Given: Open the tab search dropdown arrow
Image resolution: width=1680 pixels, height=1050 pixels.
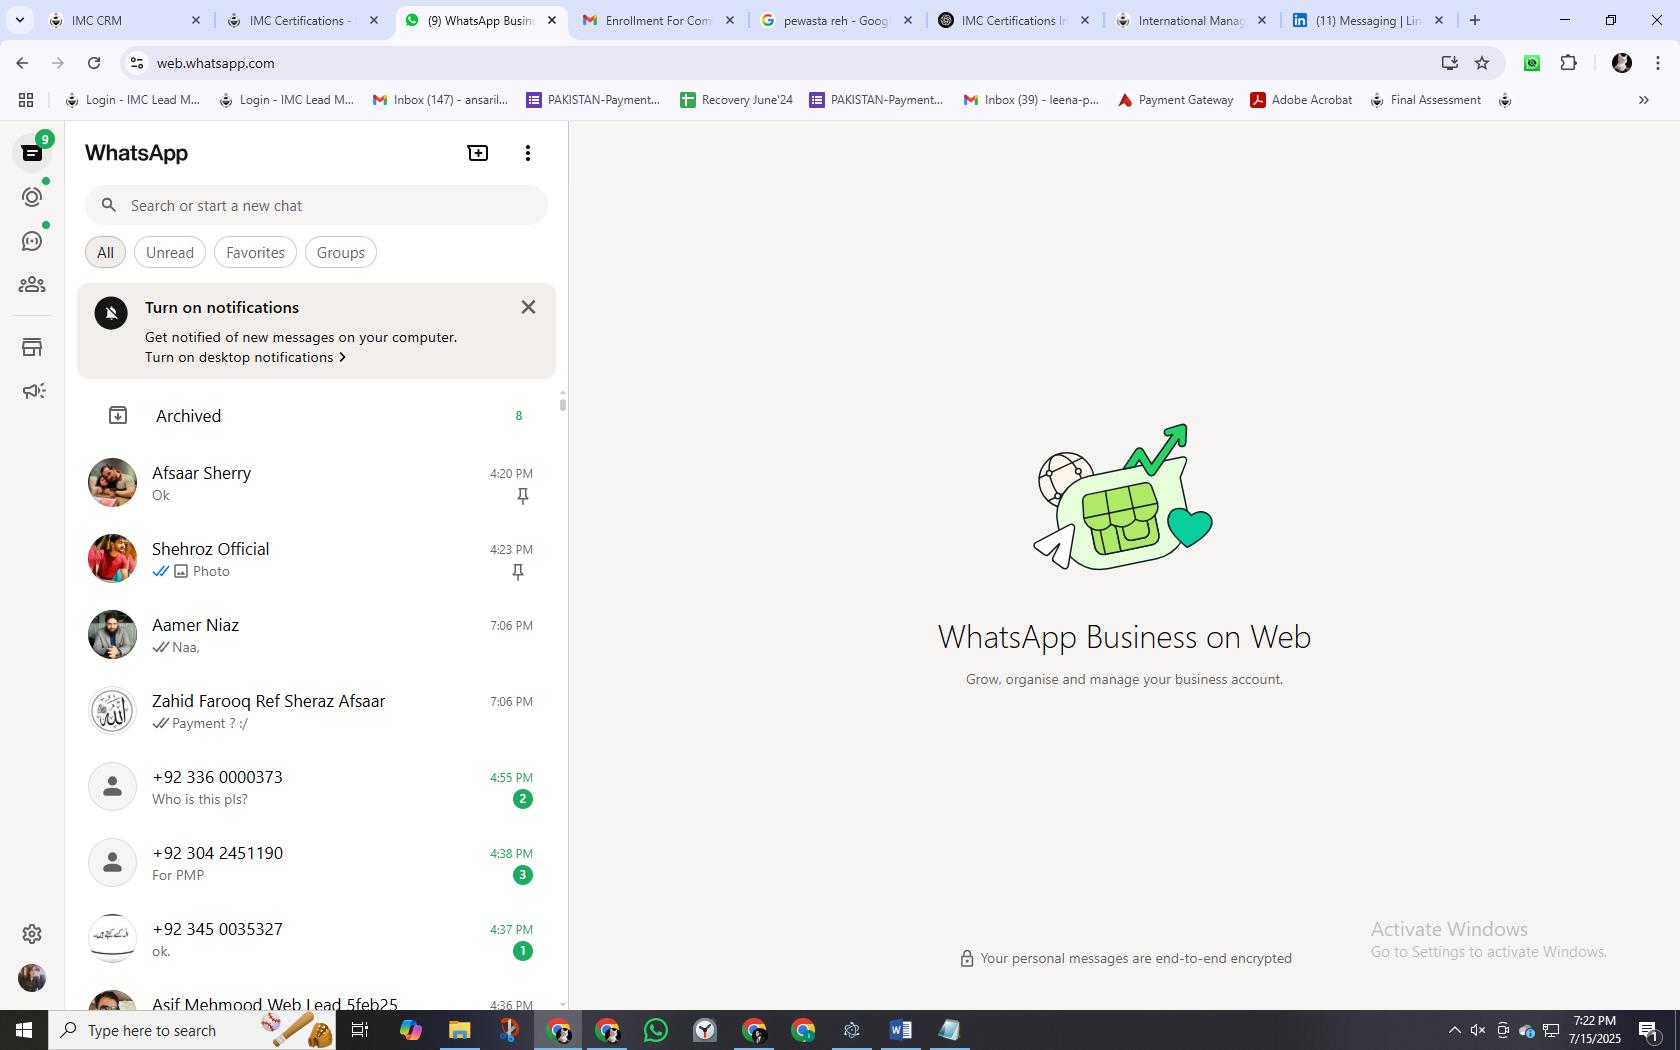Looking at the screenshot, I should point(19,20).
